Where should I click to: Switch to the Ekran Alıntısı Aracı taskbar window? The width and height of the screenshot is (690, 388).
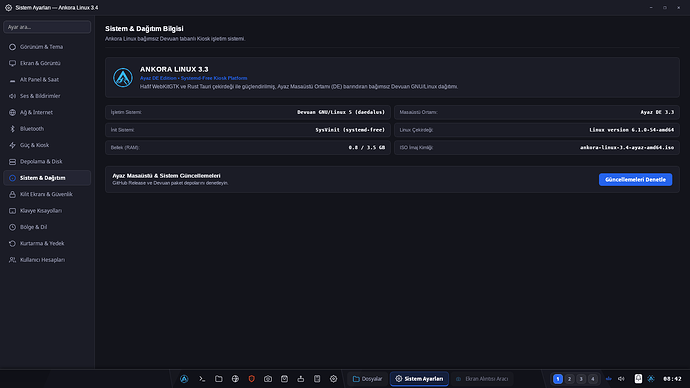[x=482, y=379]
